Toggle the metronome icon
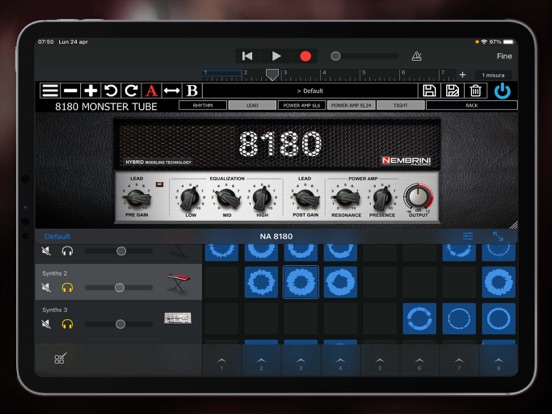Viewport: 552px width, 414px height. tap(417, 56)
